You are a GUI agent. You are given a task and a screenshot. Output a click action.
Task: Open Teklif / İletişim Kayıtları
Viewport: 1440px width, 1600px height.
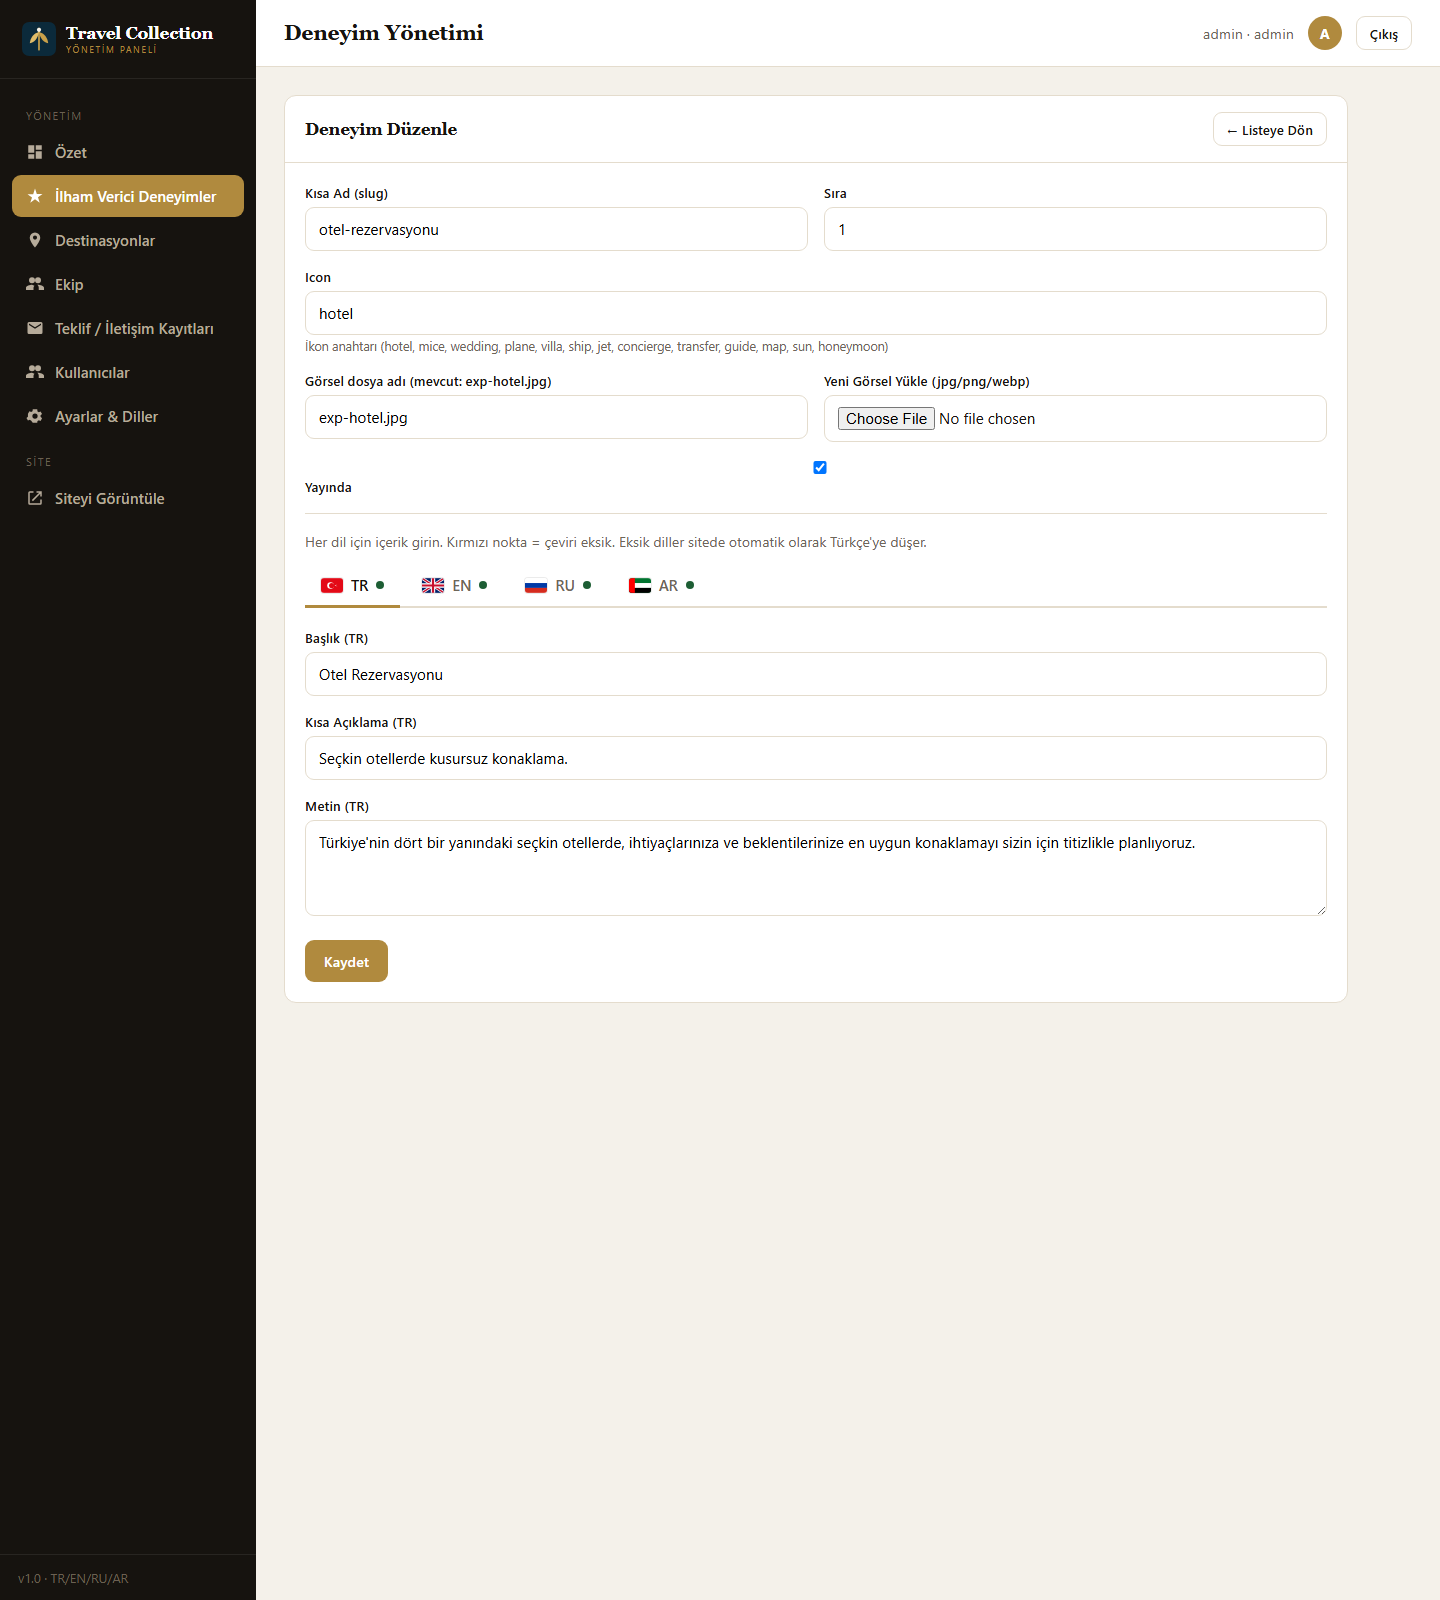click(x=128, y=328)
